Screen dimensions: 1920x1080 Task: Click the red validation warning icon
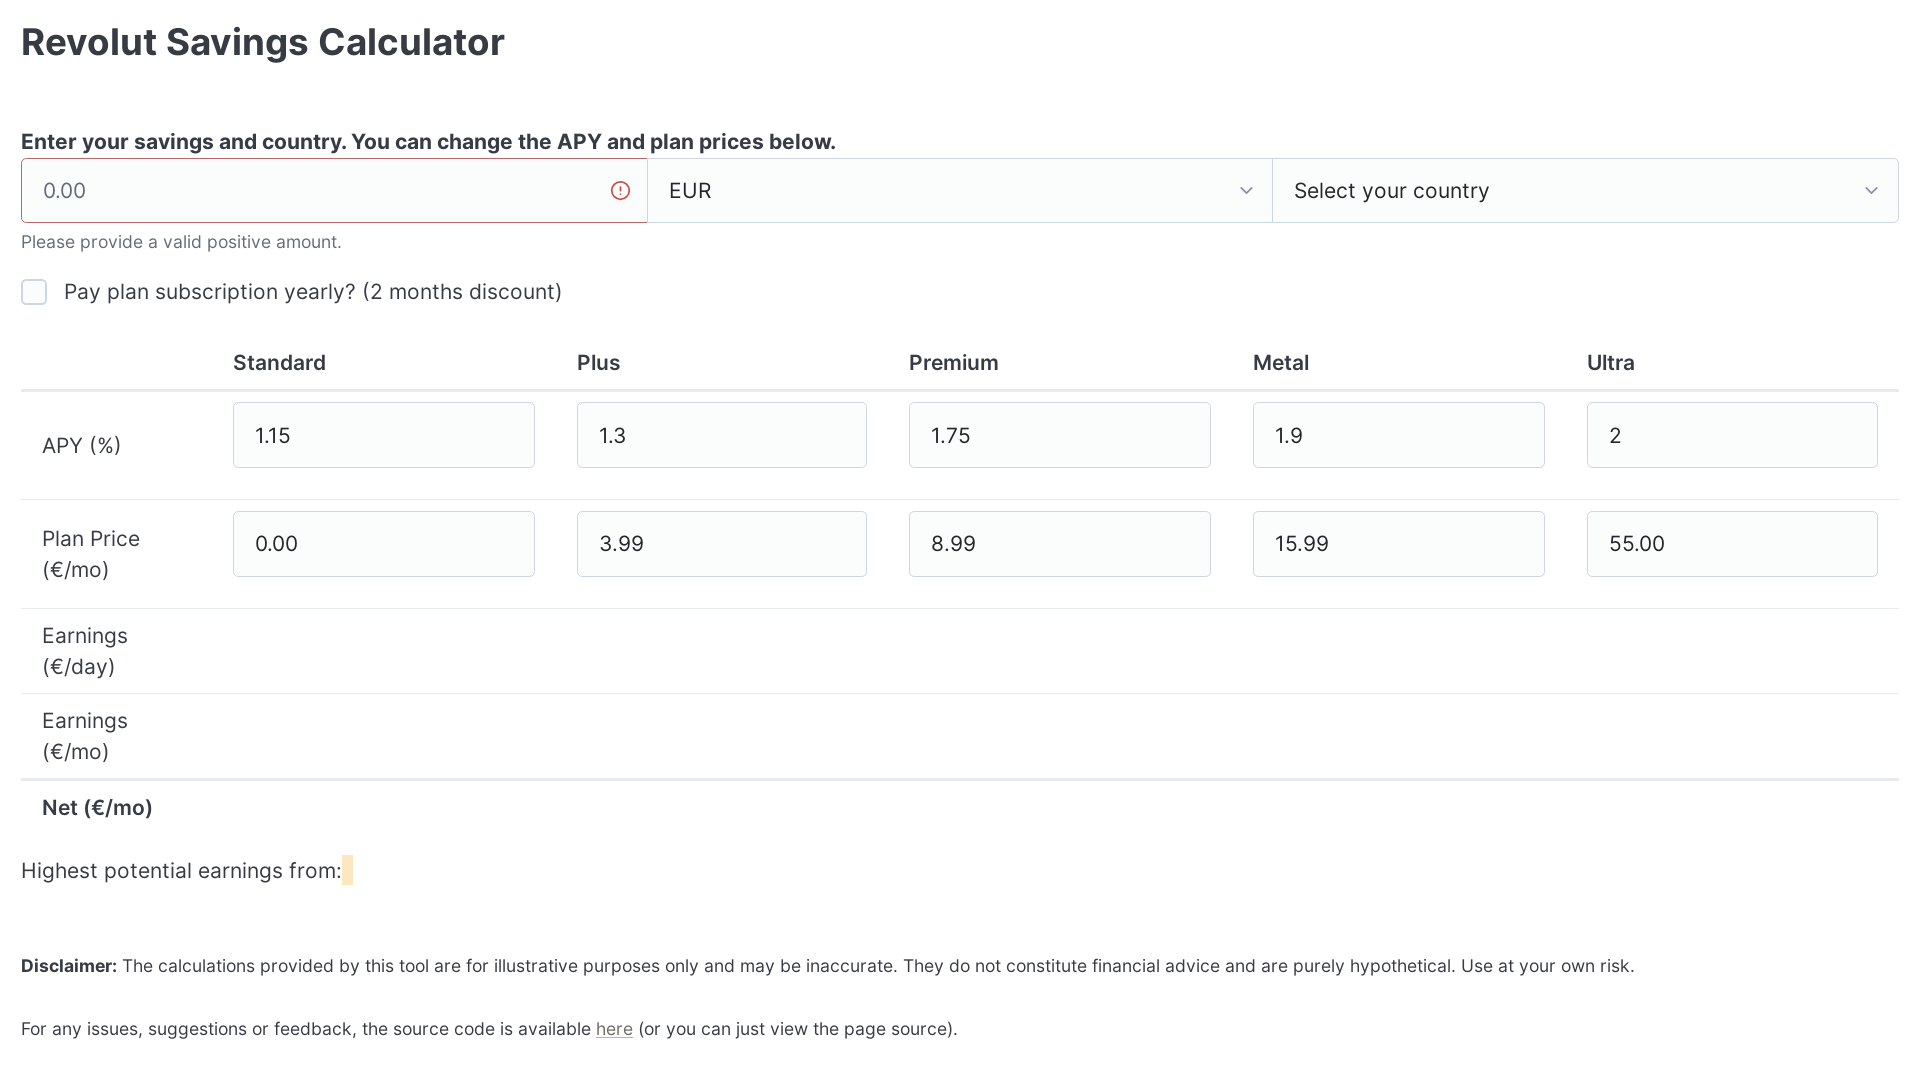click(620, 190)
